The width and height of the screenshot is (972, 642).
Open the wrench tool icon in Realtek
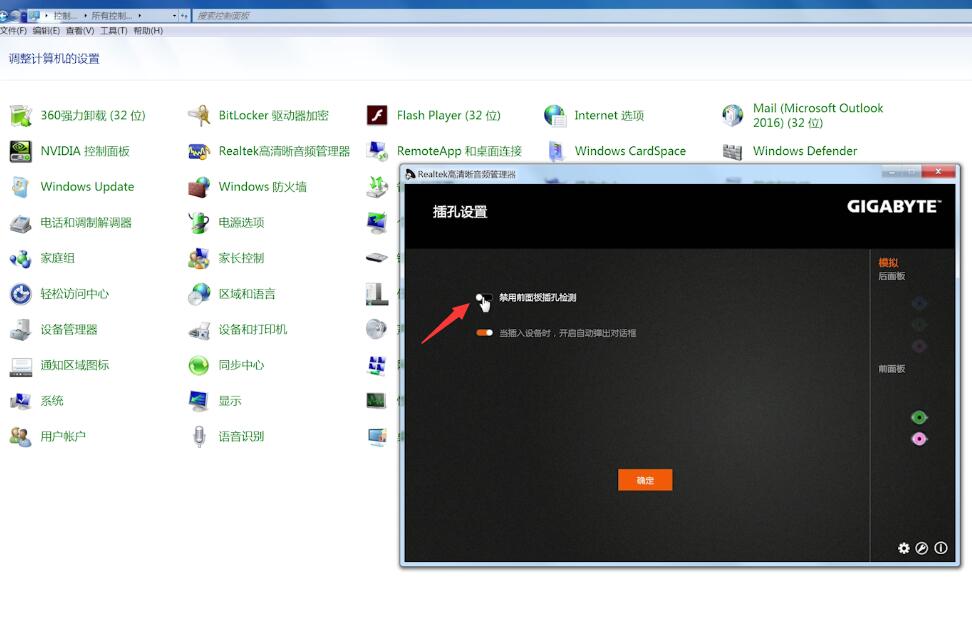click(x=922, y=548)
